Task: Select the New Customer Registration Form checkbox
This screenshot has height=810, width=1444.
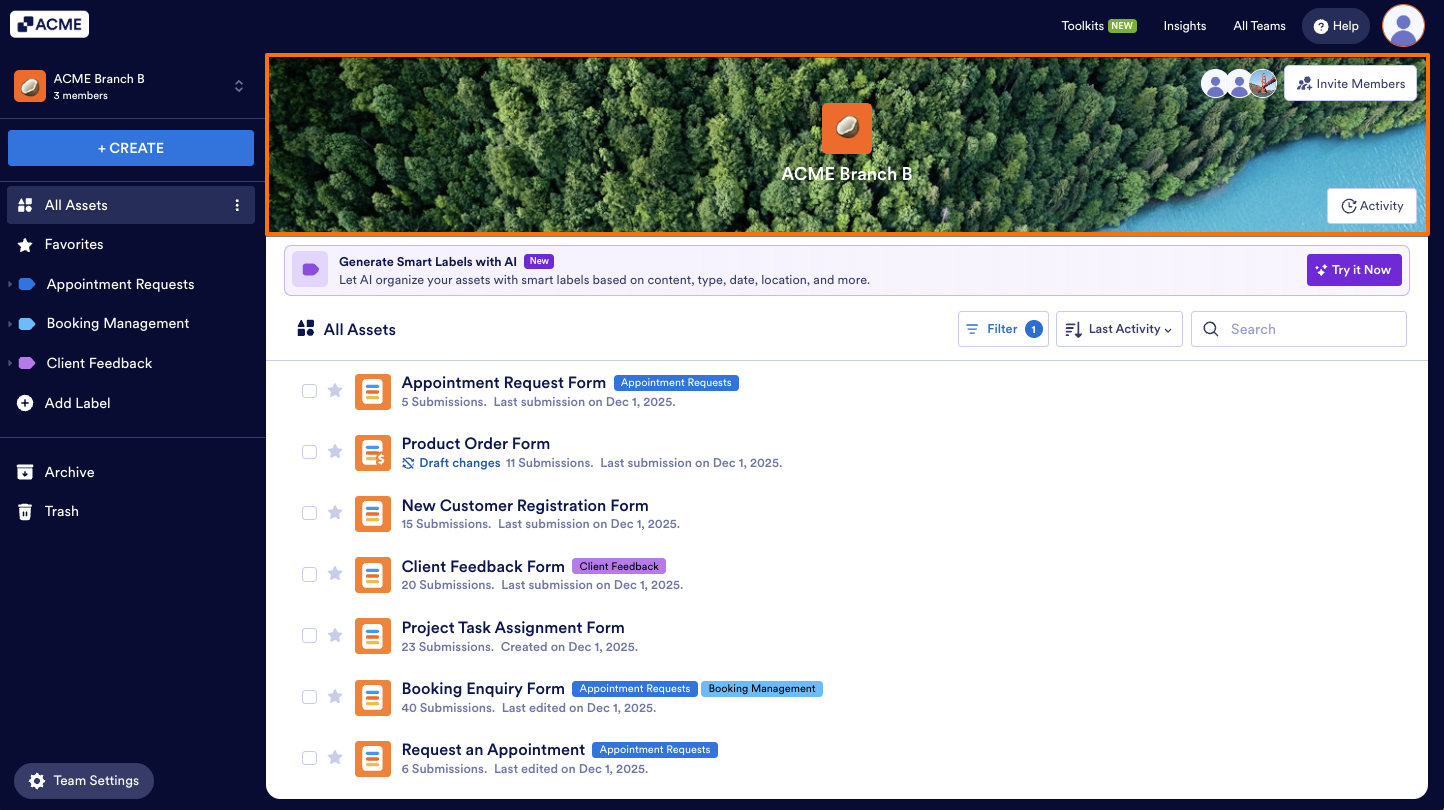Action: tap(310, 513)
